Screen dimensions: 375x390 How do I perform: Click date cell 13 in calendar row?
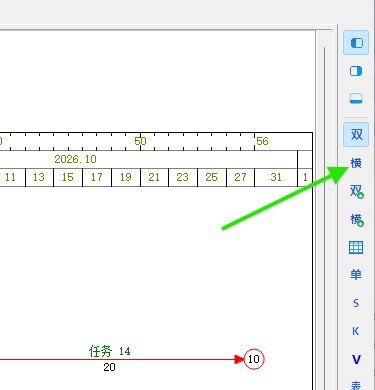click(39, 177)
